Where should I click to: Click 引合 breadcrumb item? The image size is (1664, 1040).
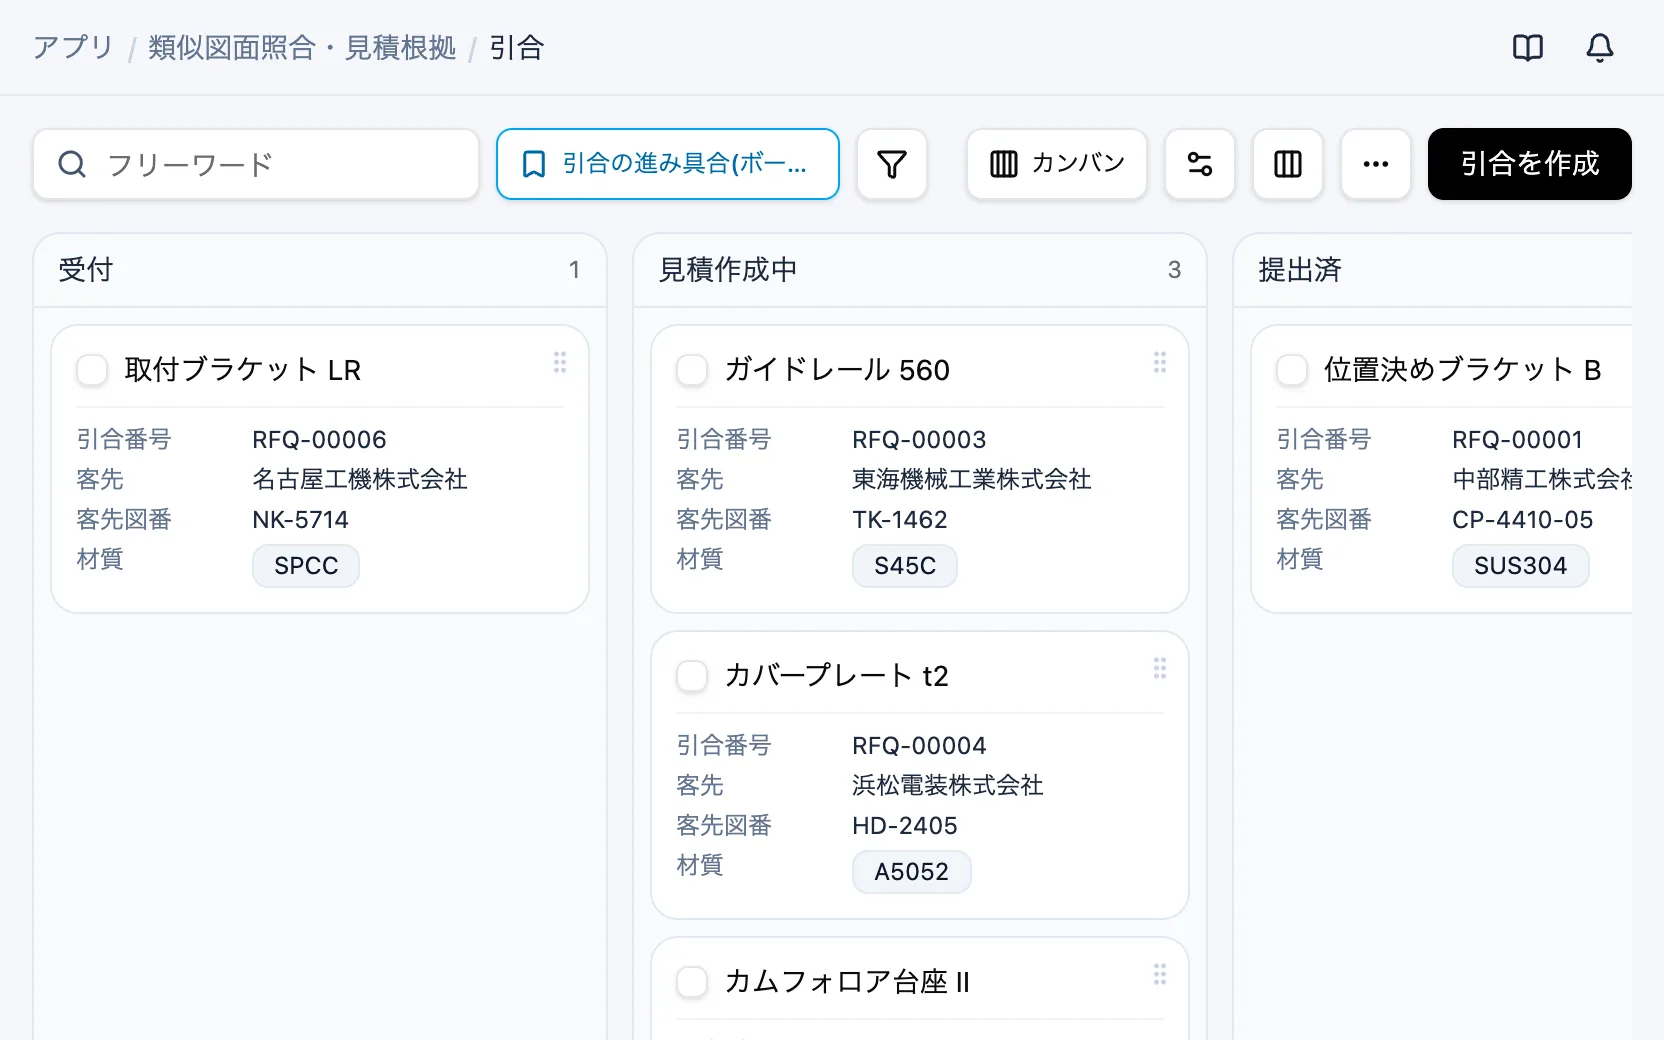[x=517, y=47]
